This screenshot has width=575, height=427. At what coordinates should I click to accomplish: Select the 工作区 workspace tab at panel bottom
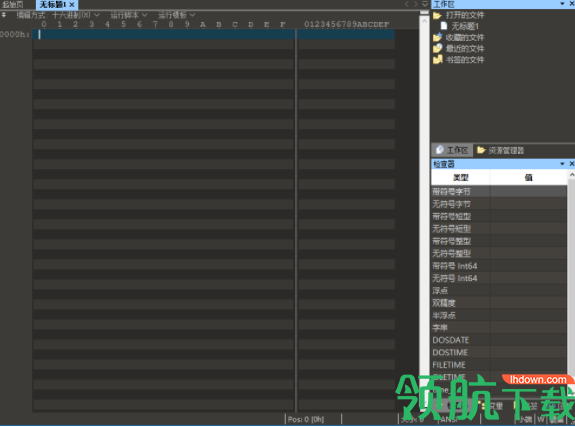(x=452, y=150)
